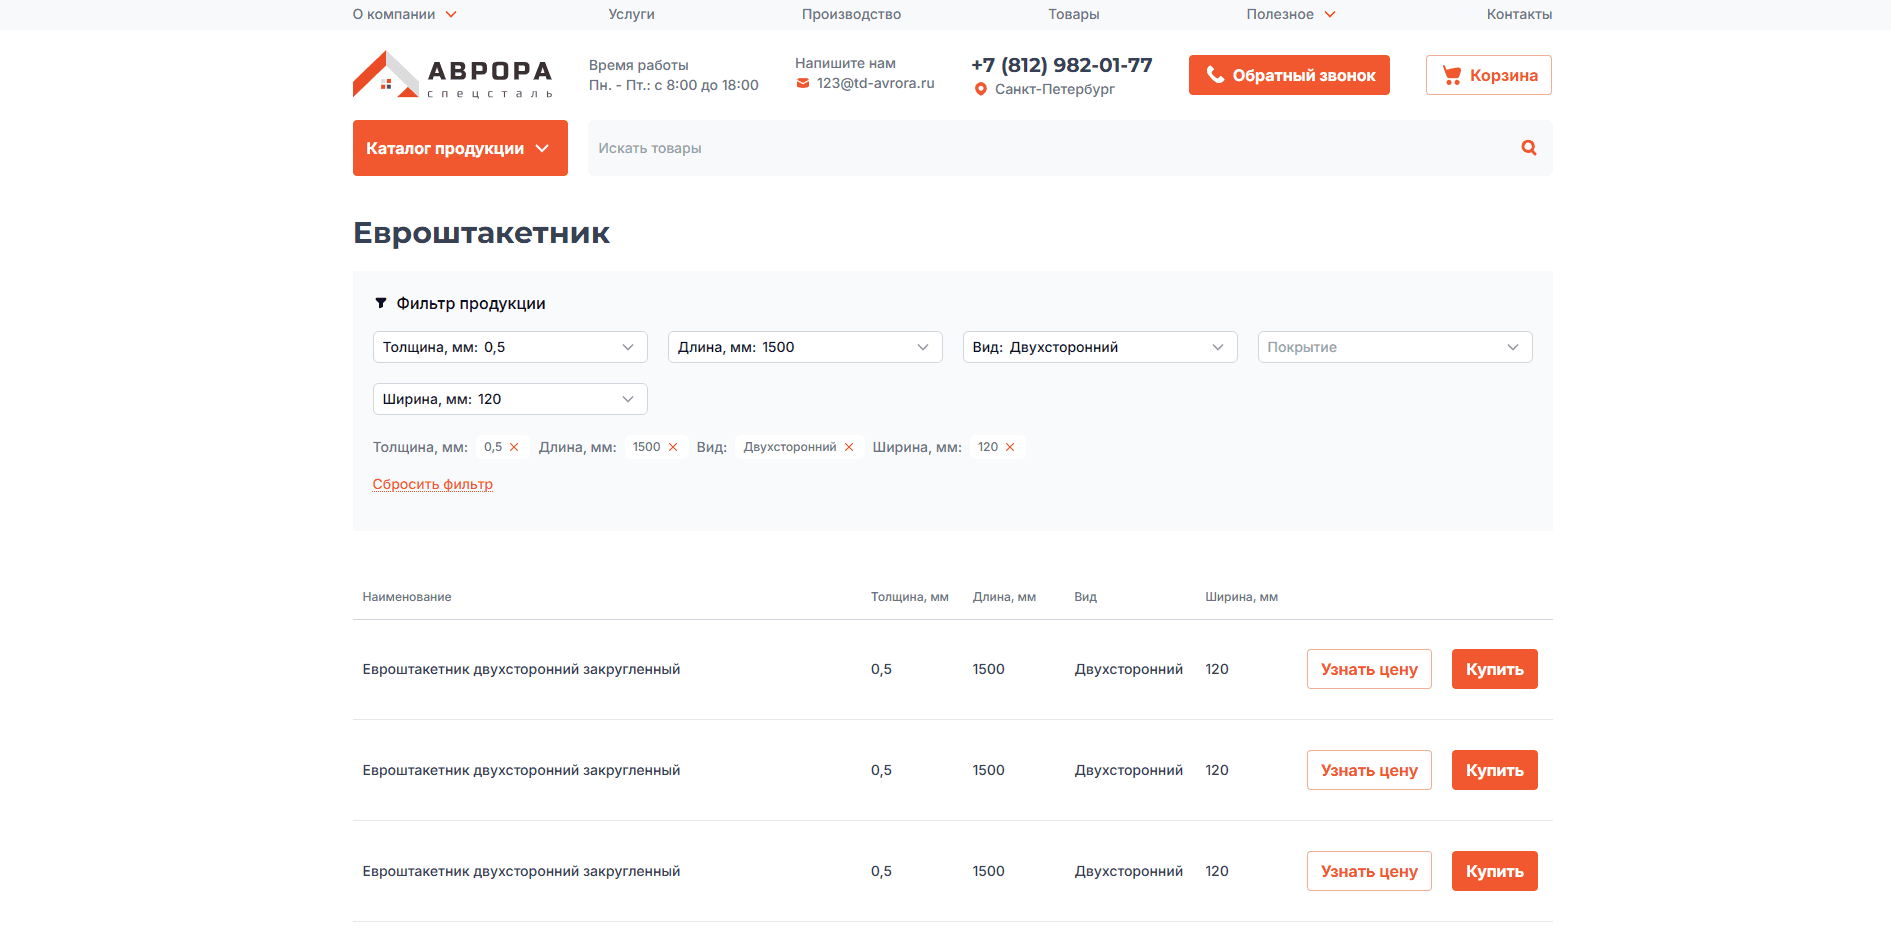Viewport: 1891px width, 934px height.
Task: Click the Санкт-Петербург location pin icon
Action: (x=980, y=89)
